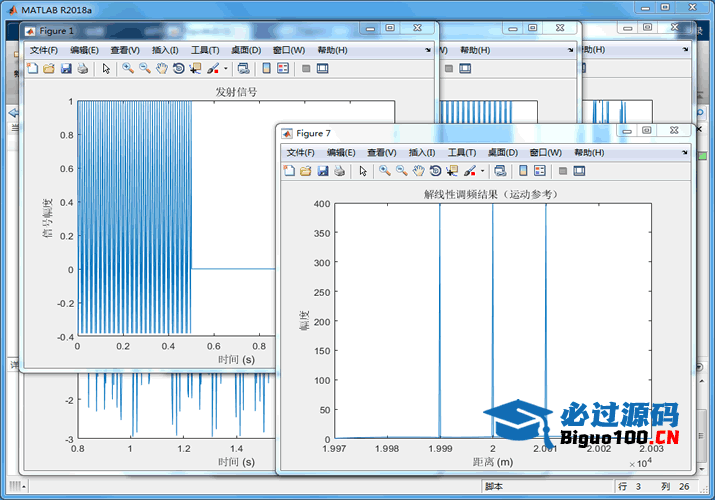Screen dimensions: 715x500
Task: Toggle Insert Colorbar in Figure 1 toolbar
Action: [267, 68]
